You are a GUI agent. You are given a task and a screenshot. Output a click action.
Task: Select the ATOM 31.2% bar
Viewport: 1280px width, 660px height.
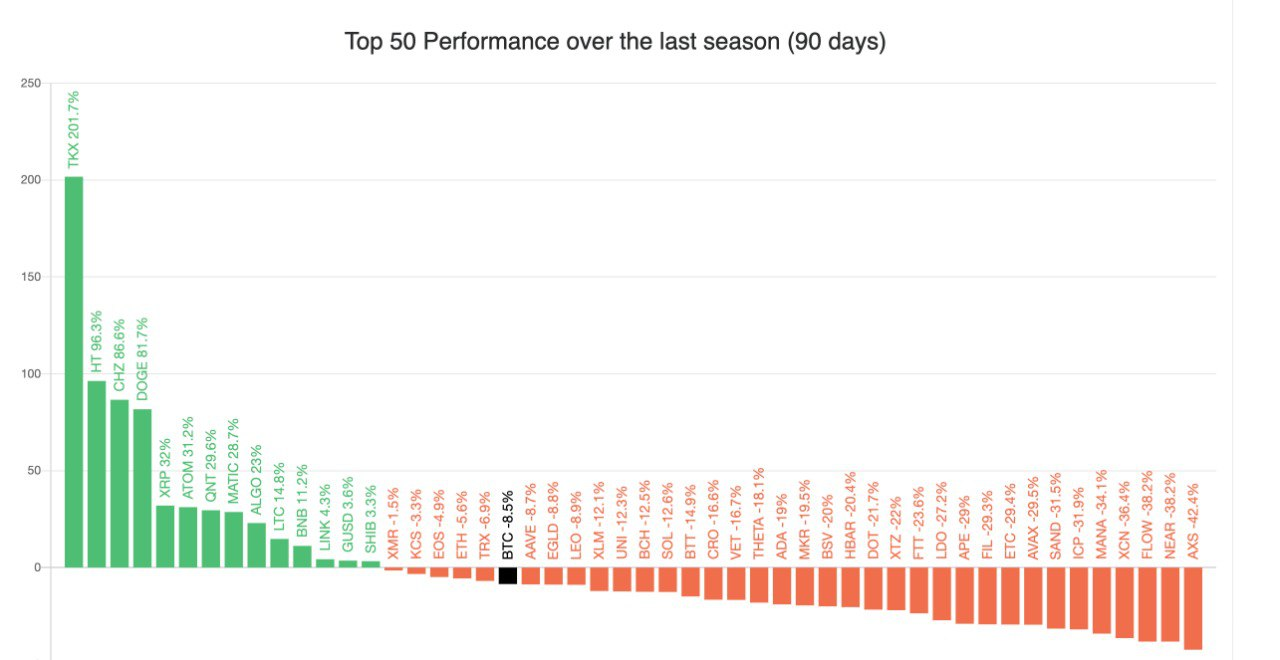188,537
